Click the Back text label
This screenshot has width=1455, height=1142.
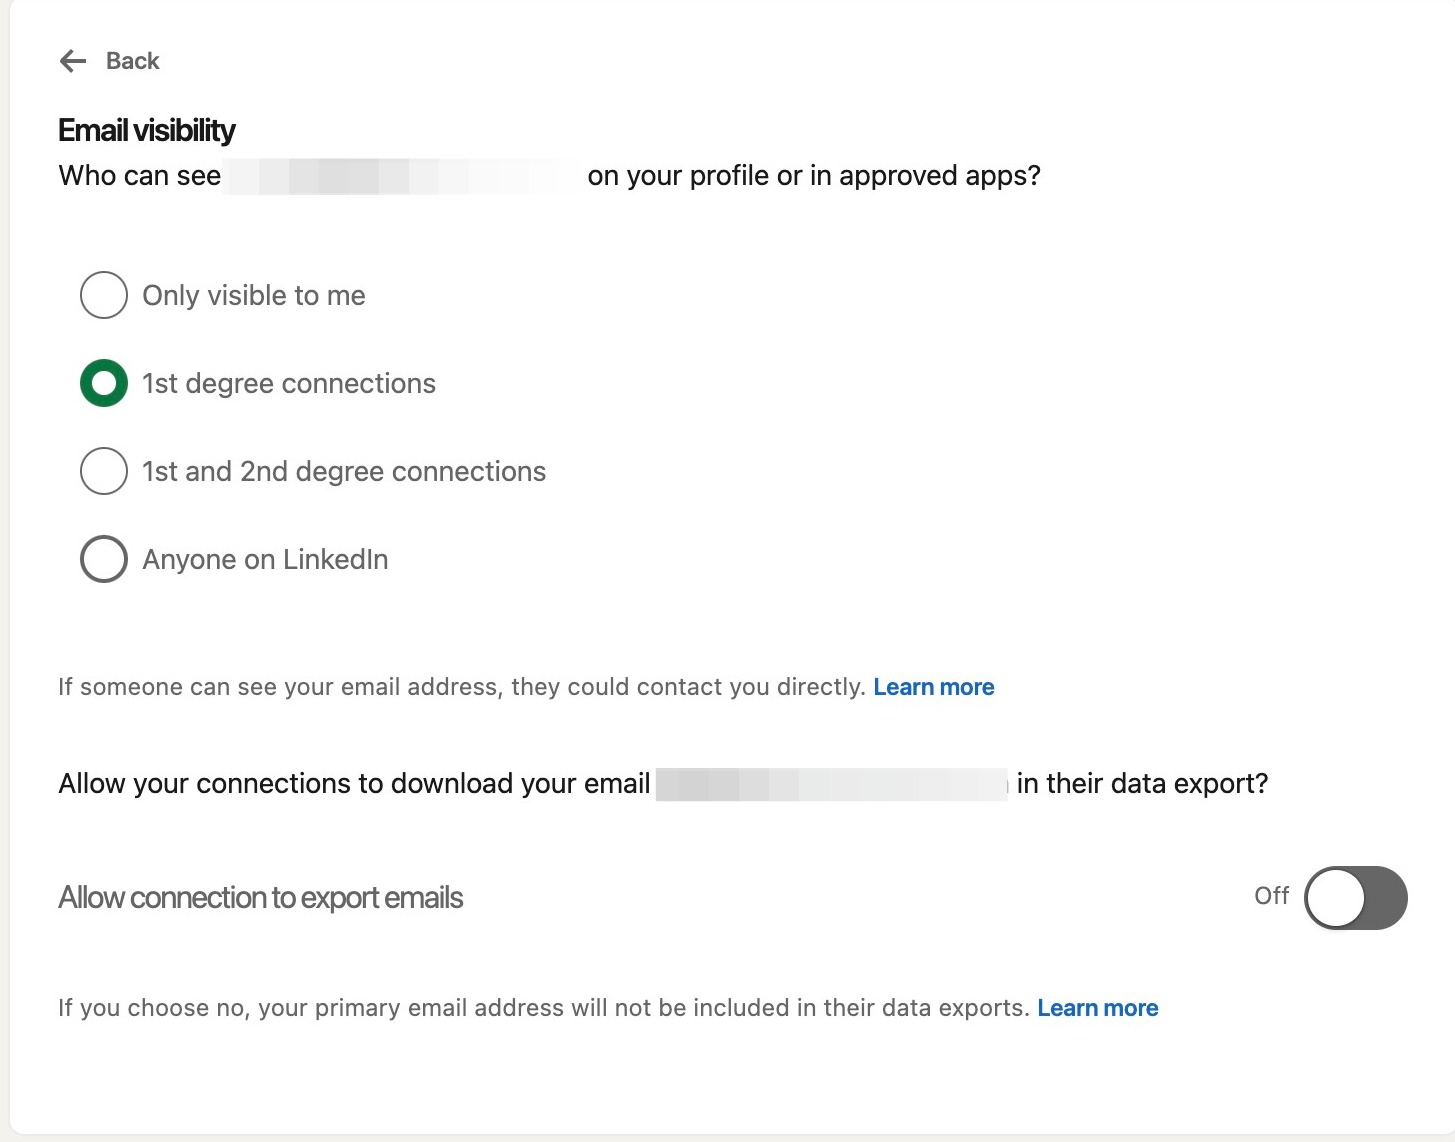point(132,61)
